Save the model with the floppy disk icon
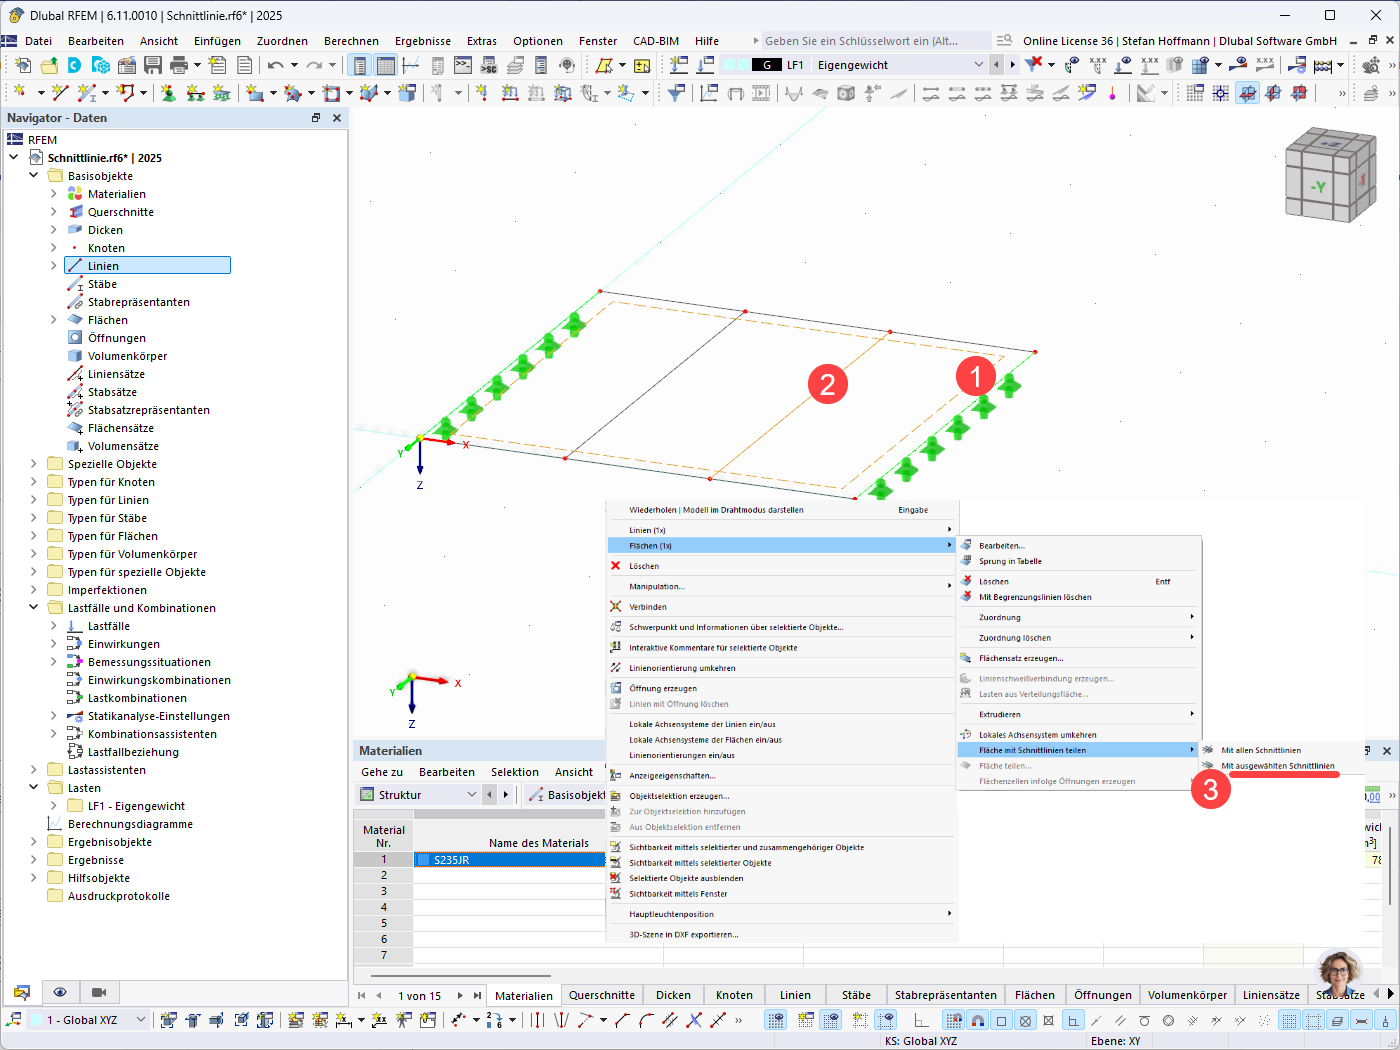The image size is (1400, 1050). coord(153,65)
